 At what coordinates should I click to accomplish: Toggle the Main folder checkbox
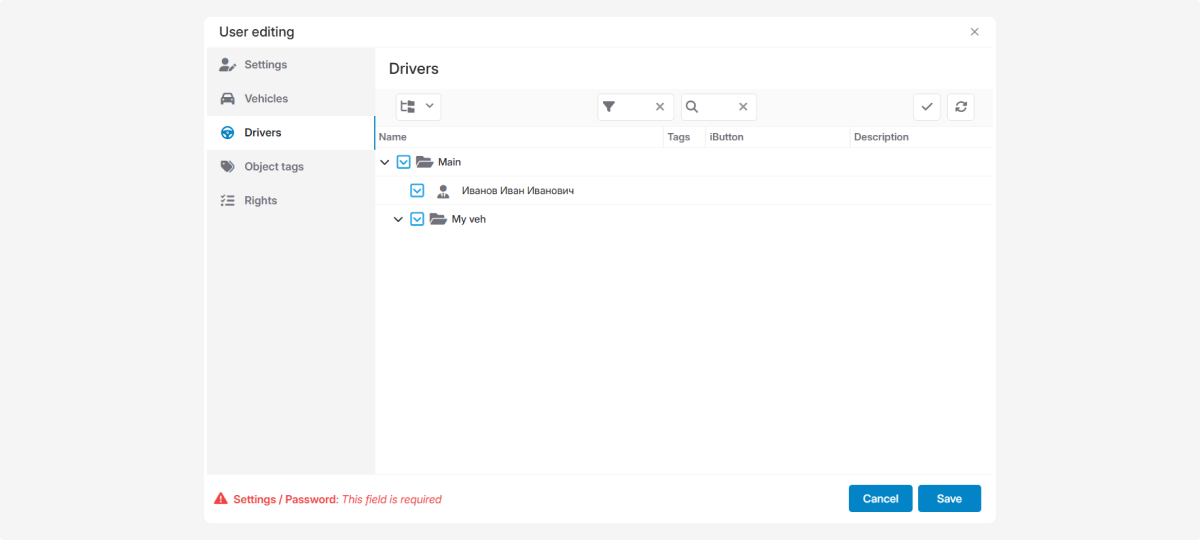pos(404,162)
